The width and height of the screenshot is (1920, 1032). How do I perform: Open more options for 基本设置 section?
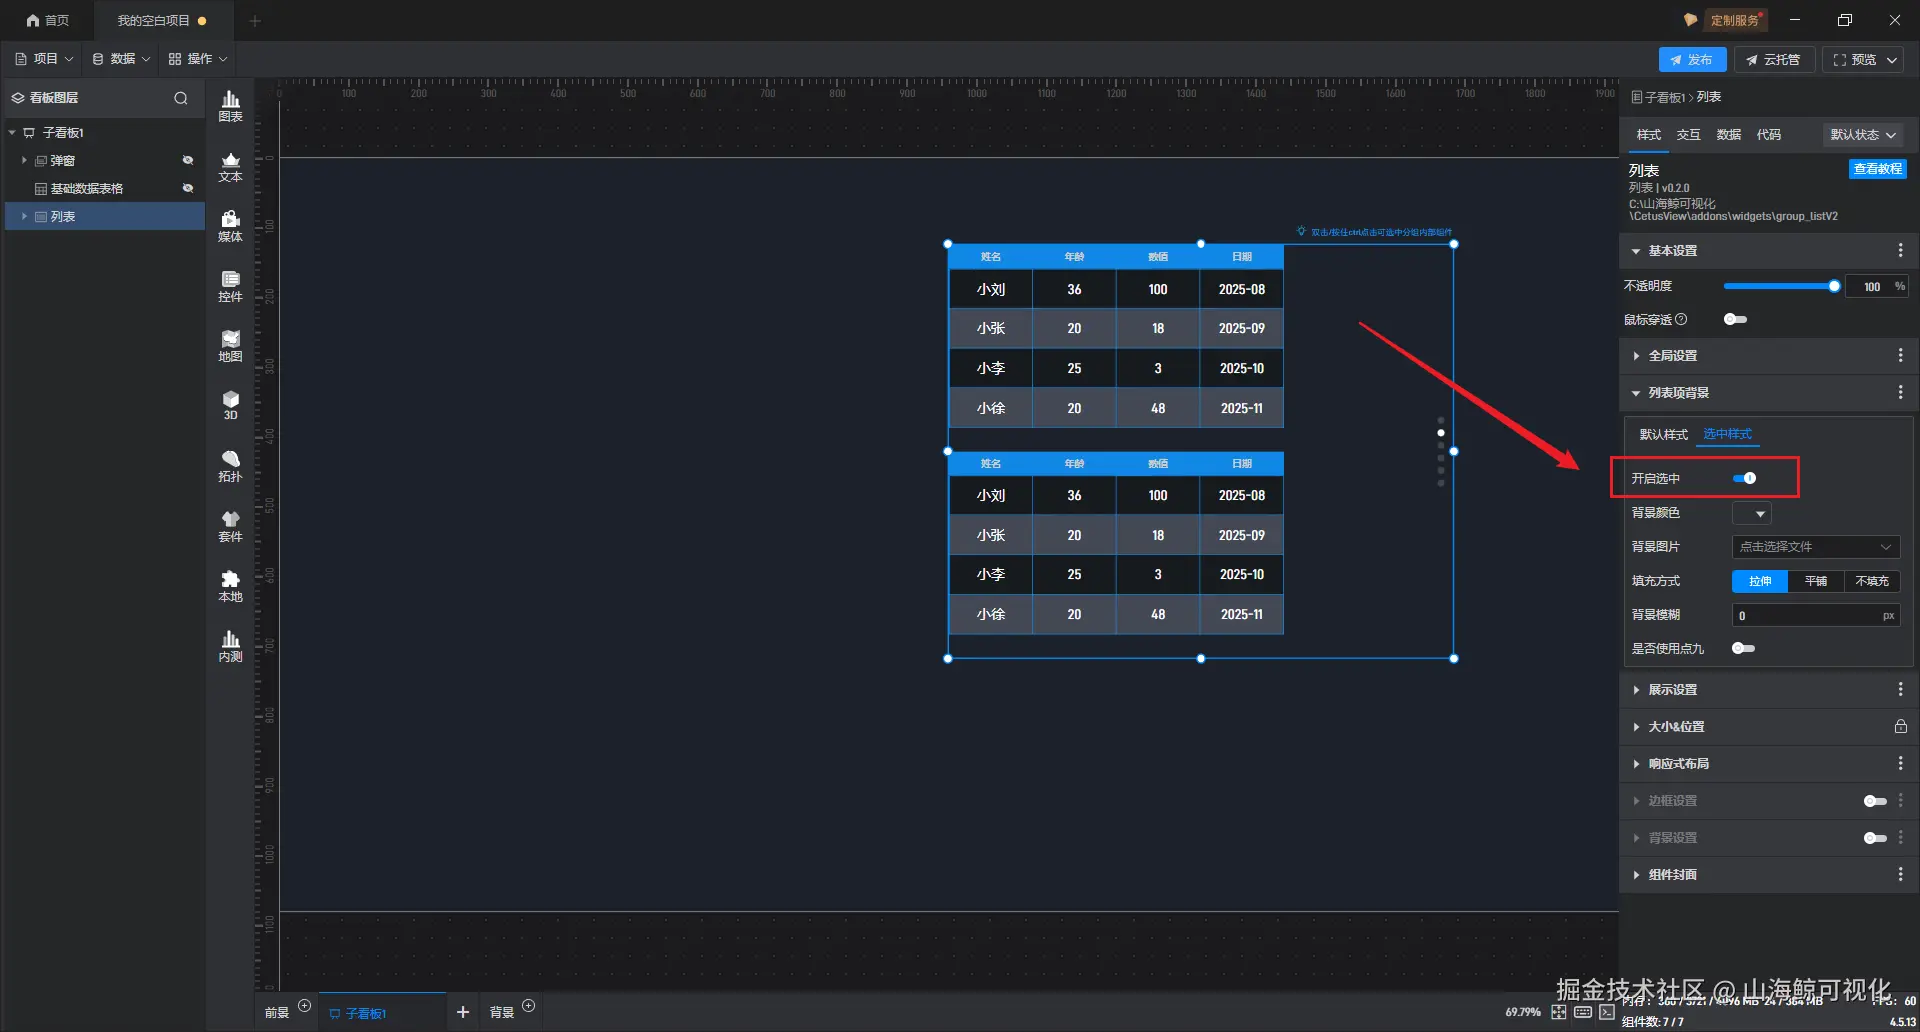[1901, 251]
